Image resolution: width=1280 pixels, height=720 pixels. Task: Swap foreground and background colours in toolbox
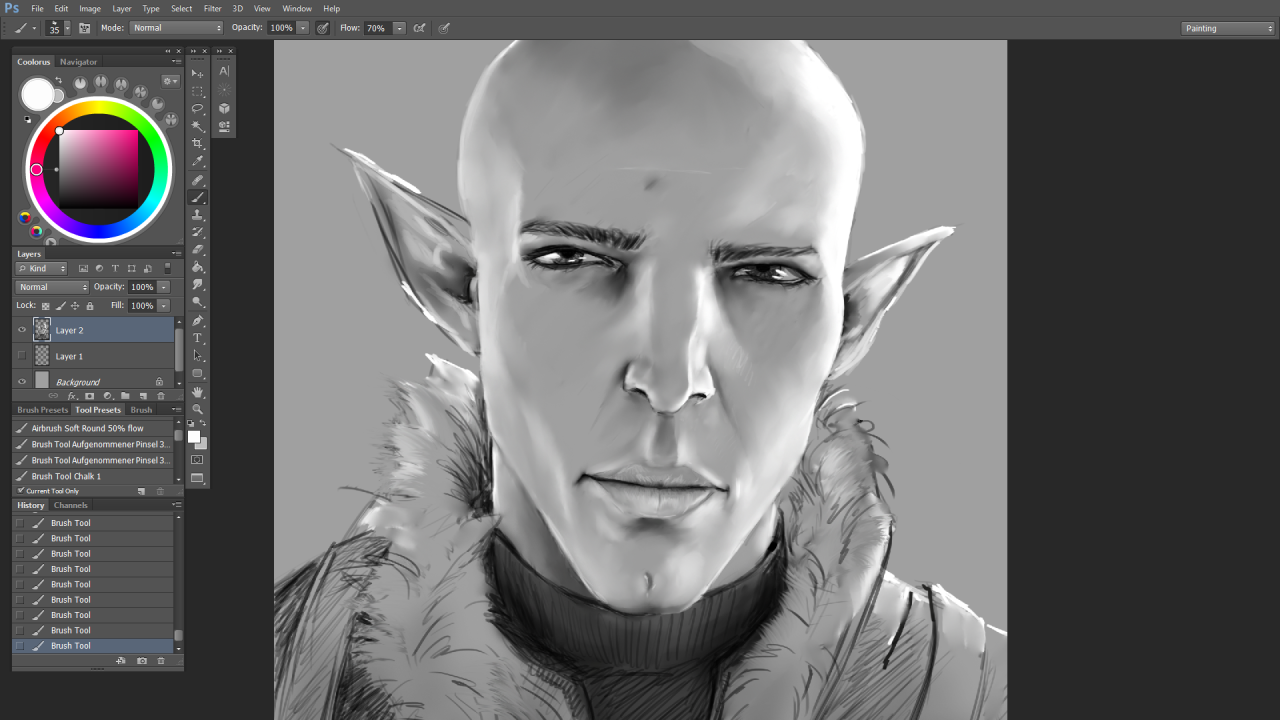[x=202, y=424]
